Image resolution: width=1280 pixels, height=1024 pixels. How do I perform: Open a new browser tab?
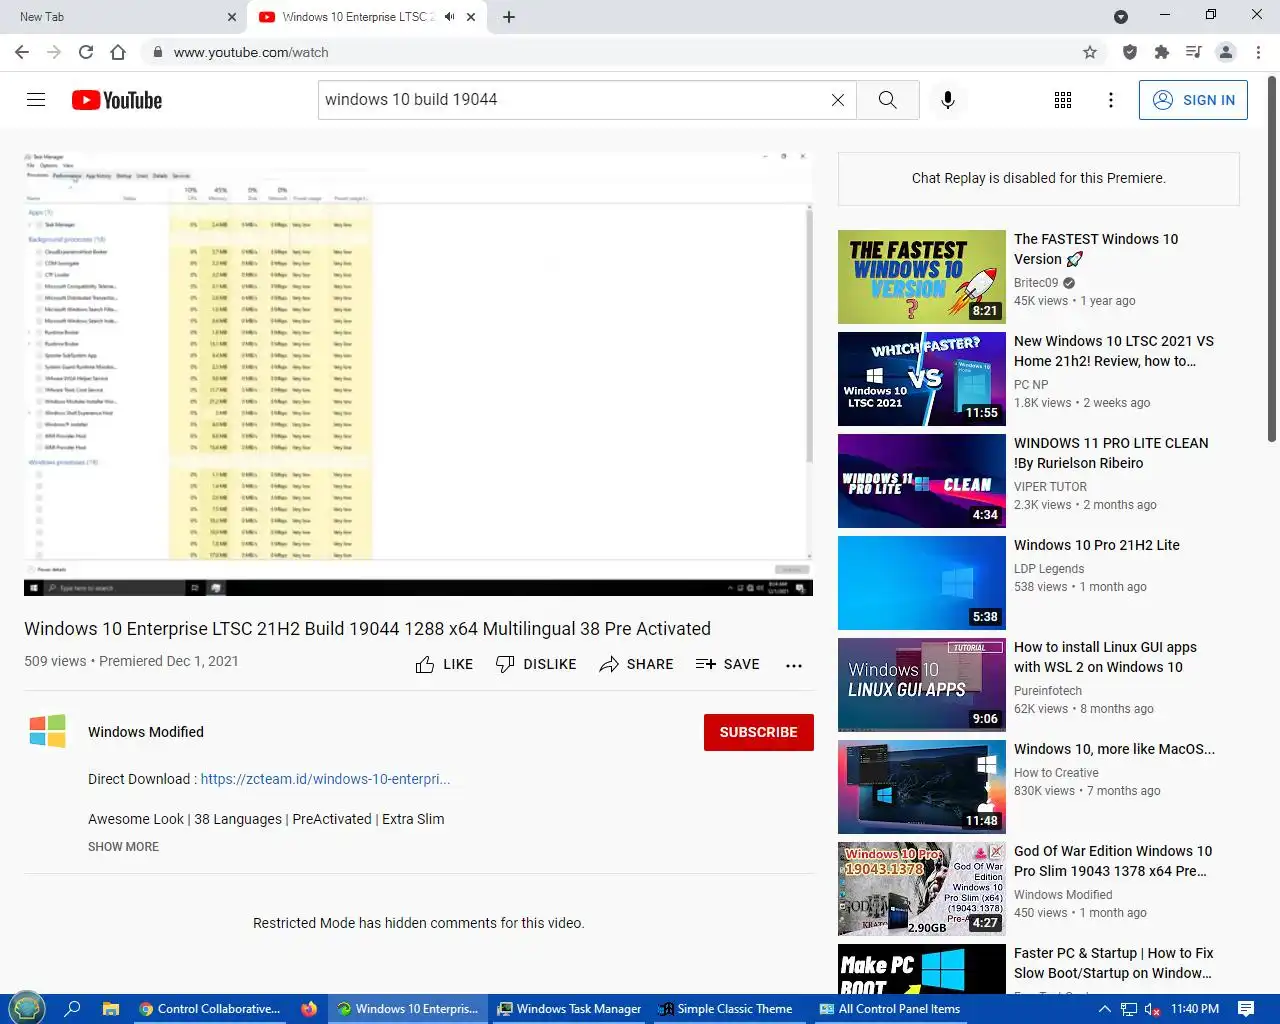coord(509,17)
